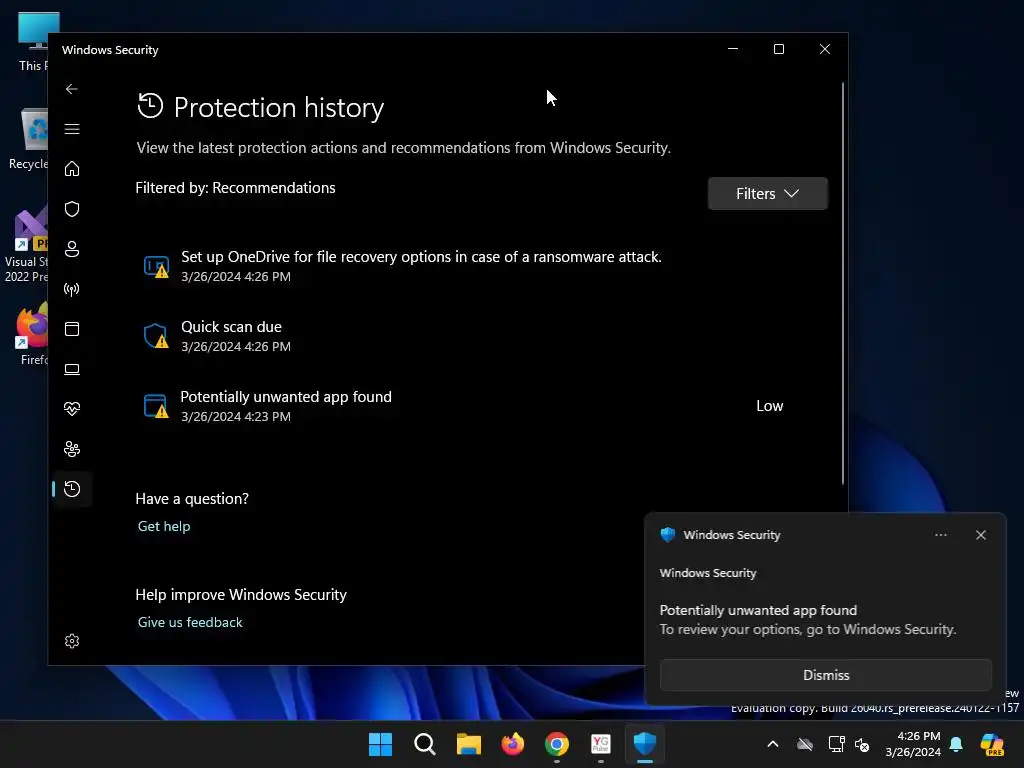Open Firefox from the taskbar

[x=513, y=744]
